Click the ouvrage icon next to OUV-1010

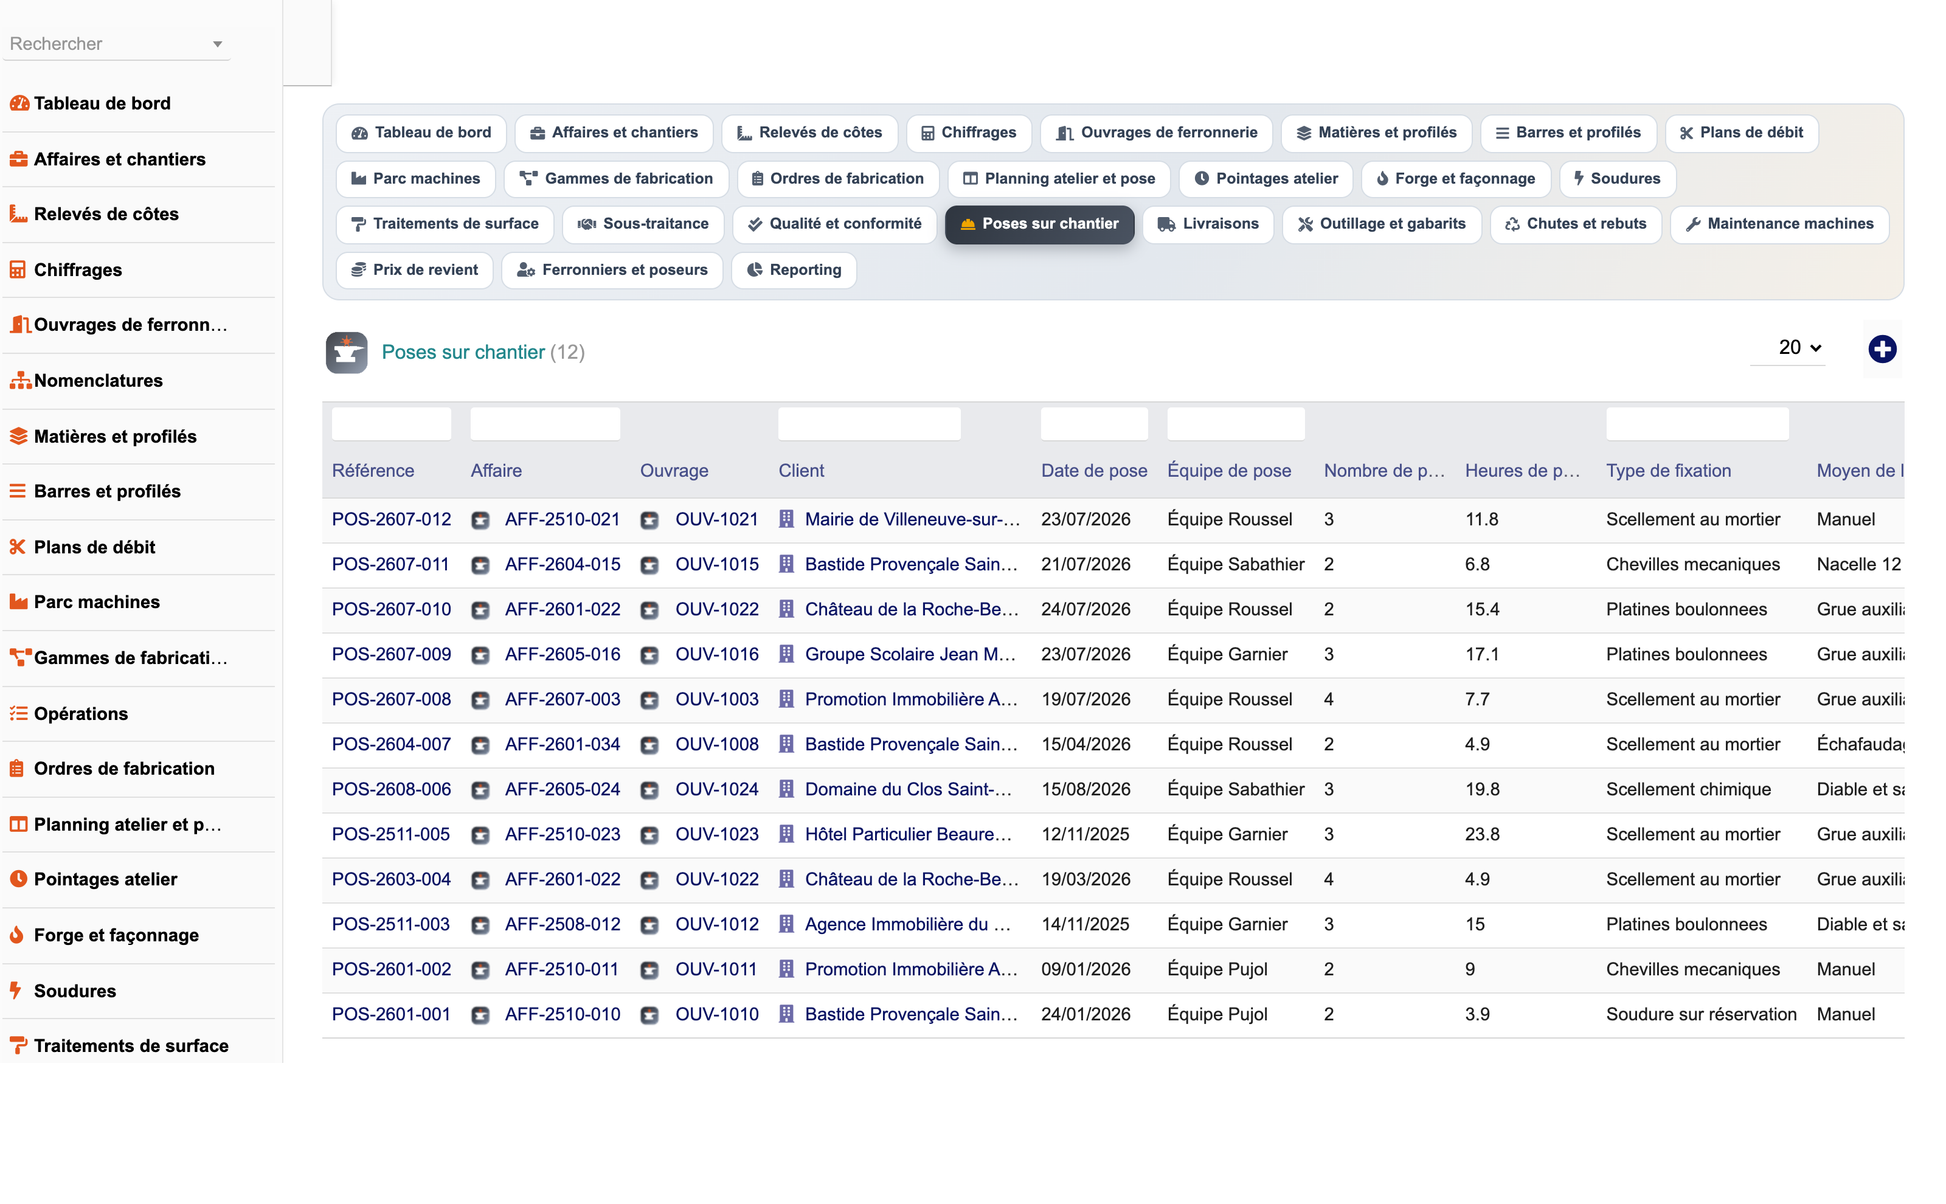(650, 1015)
